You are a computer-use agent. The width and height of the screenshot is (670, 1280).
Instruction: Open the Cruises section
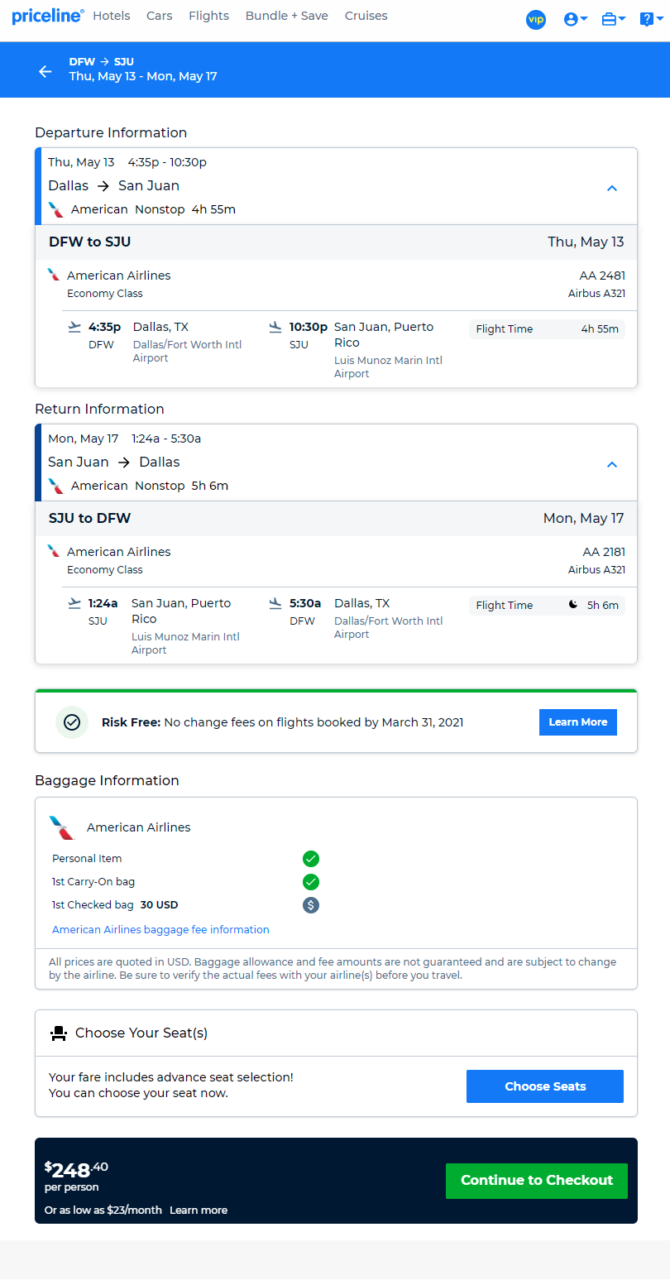coord(366,16)
